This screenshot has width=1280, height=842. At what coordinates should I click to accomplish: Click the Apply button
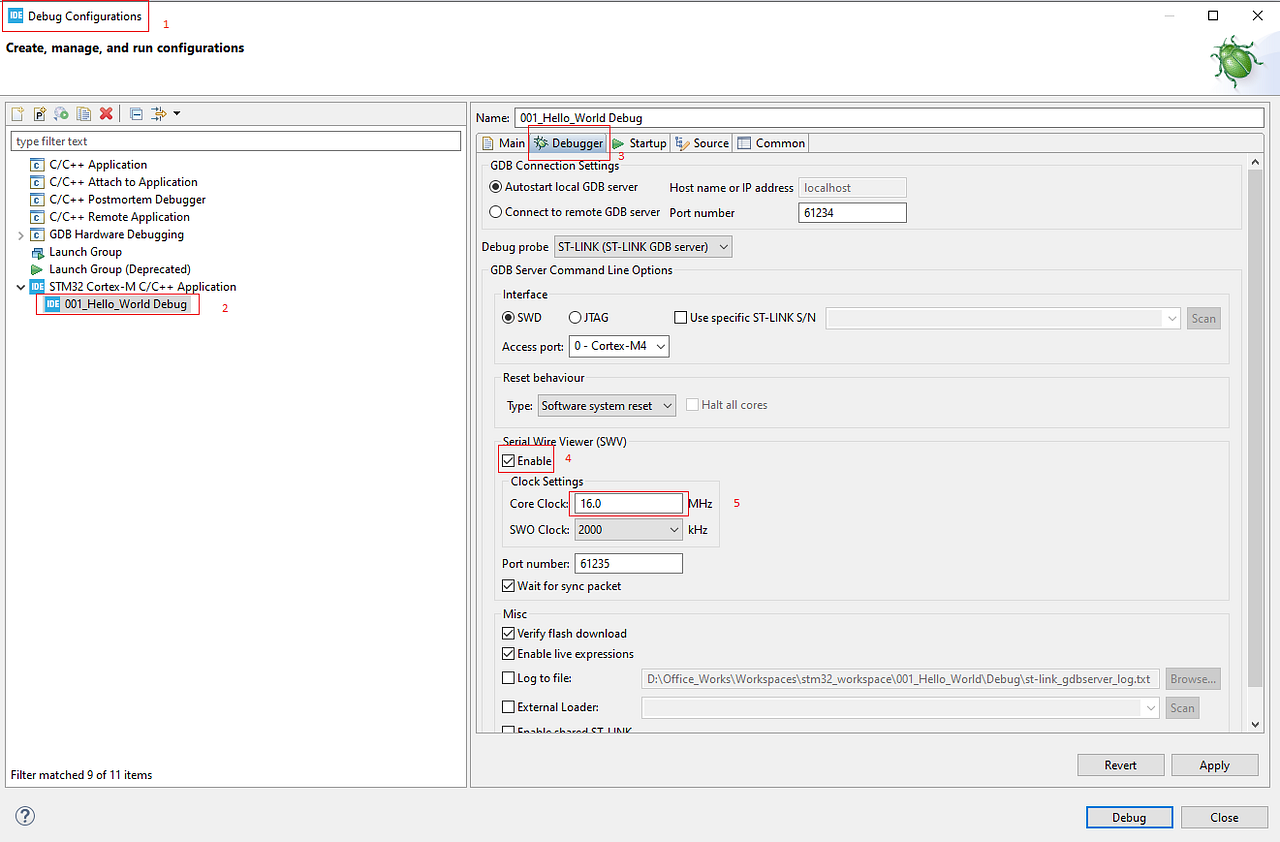(x=1214, y=764)
